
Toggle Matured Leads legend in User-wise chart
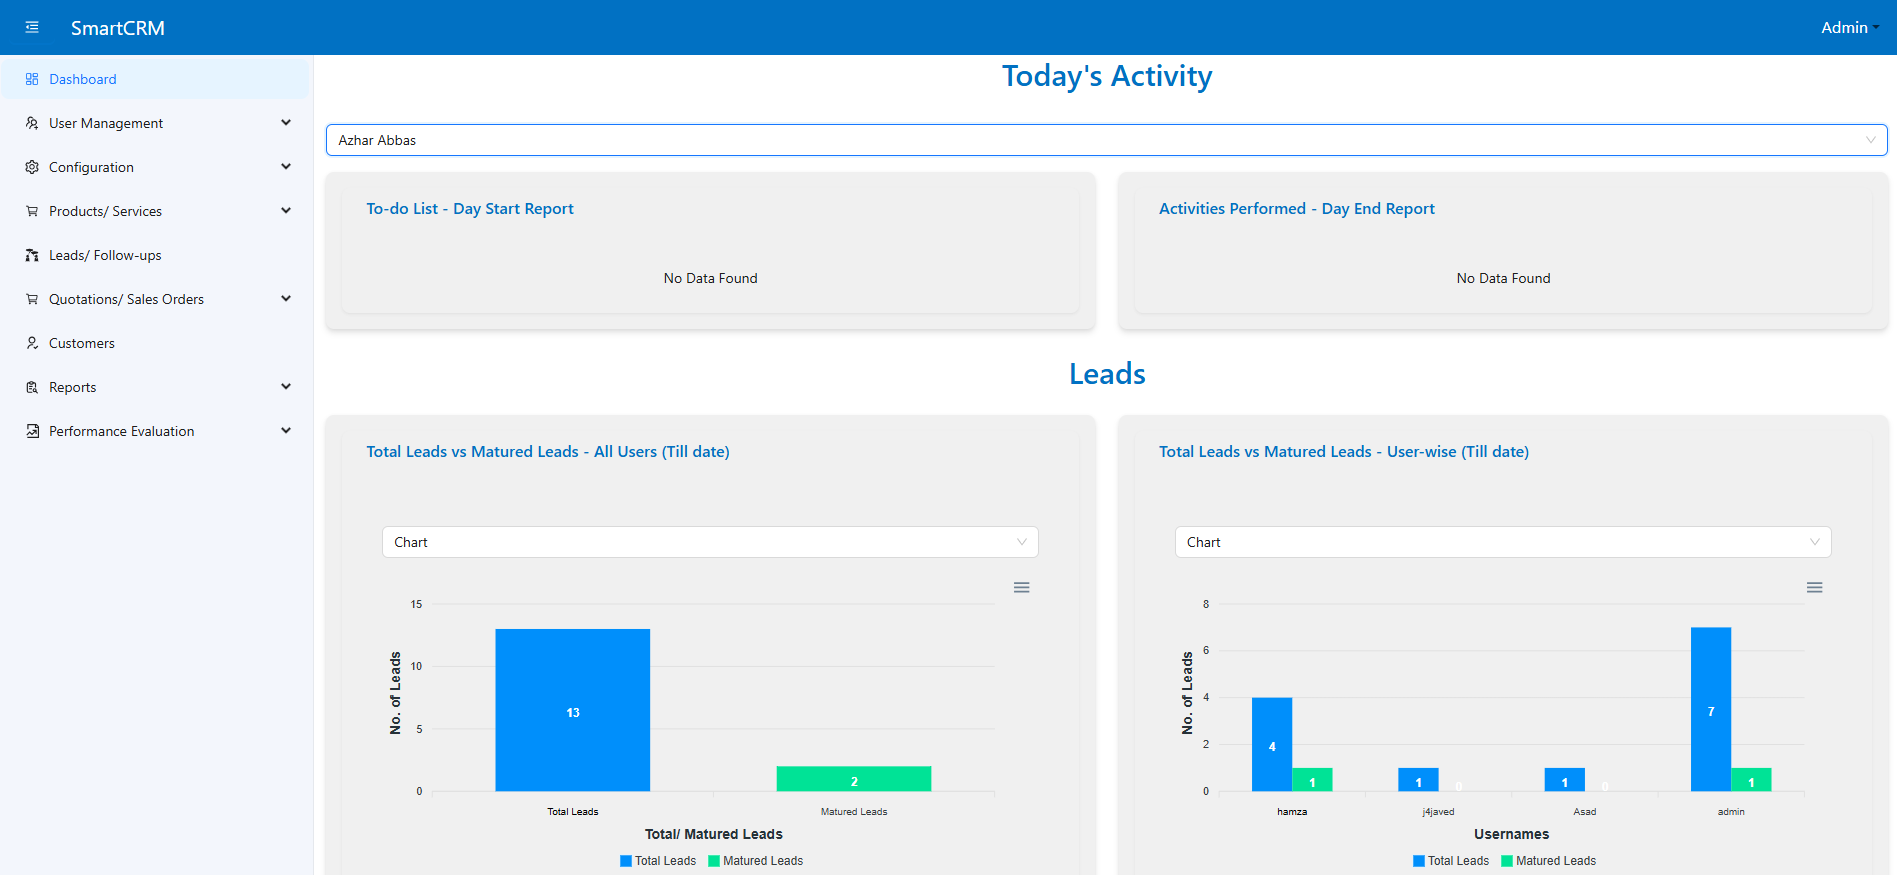(x=1549, y=861)
